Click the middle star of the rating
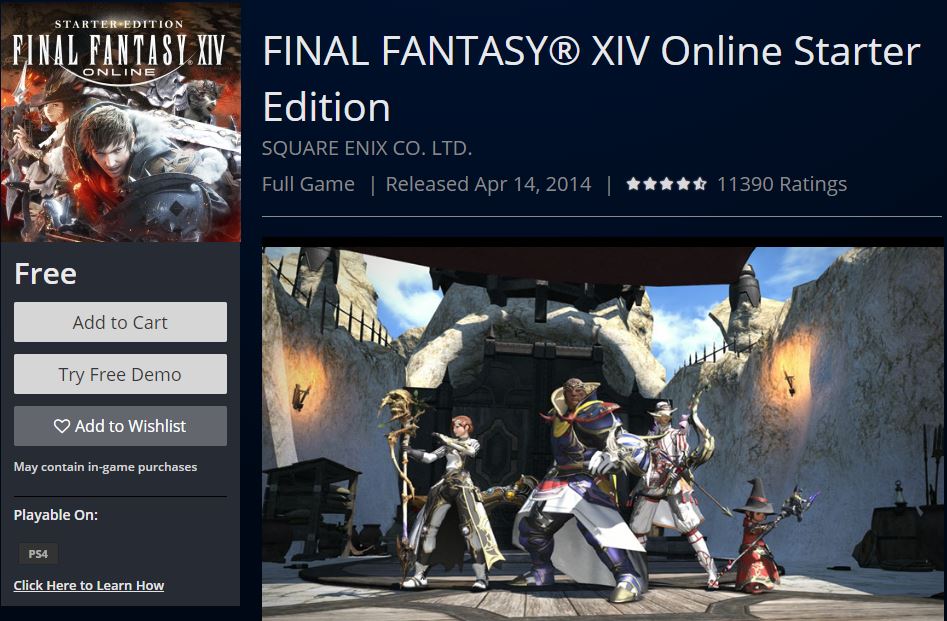Viewport: 947px width, 621px height. pyautogui.click(x=666, y=184)
